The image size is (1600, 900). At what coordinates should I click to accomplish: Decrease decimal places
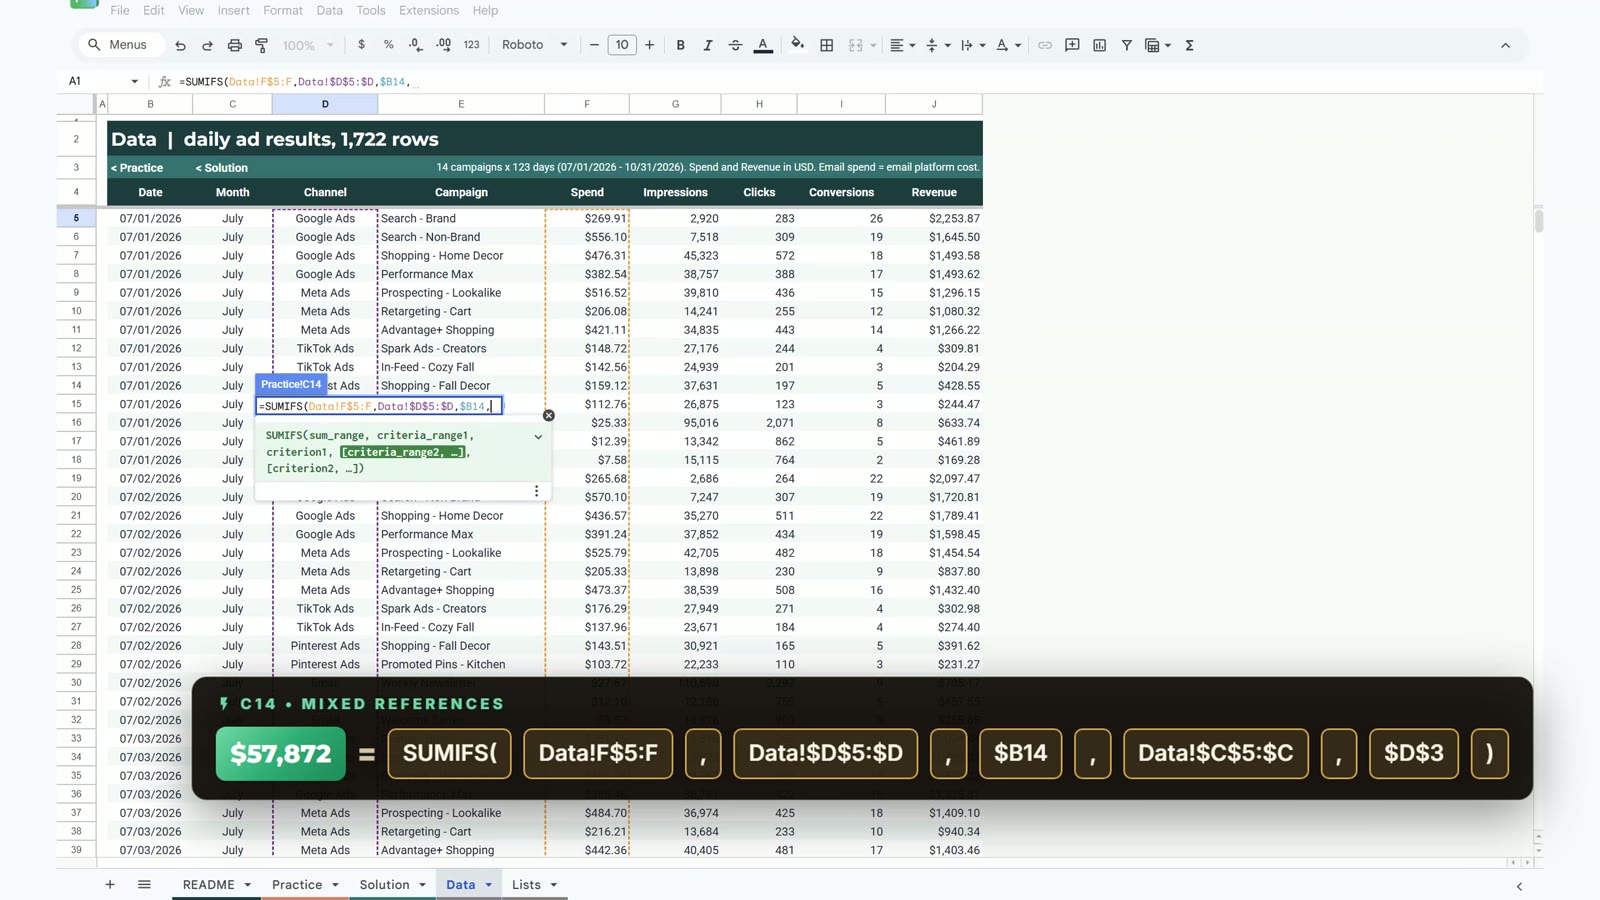click(x=416, y=45)
